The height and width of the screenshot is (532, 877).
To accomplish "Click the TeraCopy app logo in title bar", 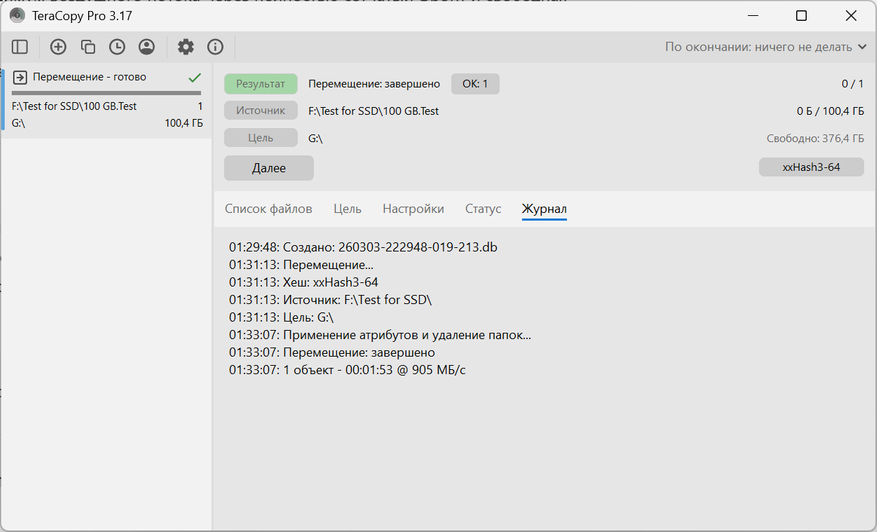I will coord(17,15).
